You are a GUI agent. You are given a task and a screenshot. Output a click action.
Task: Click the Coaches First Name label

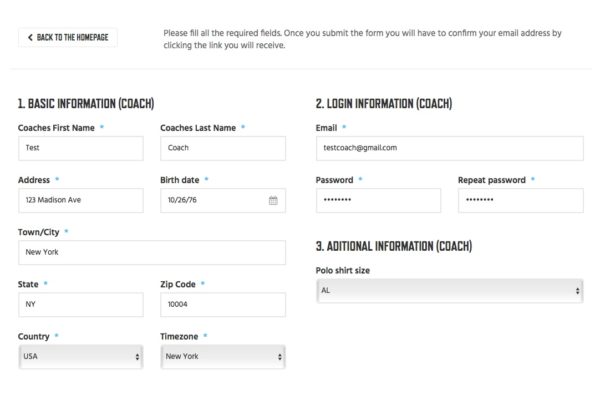(x=56, y=128)
